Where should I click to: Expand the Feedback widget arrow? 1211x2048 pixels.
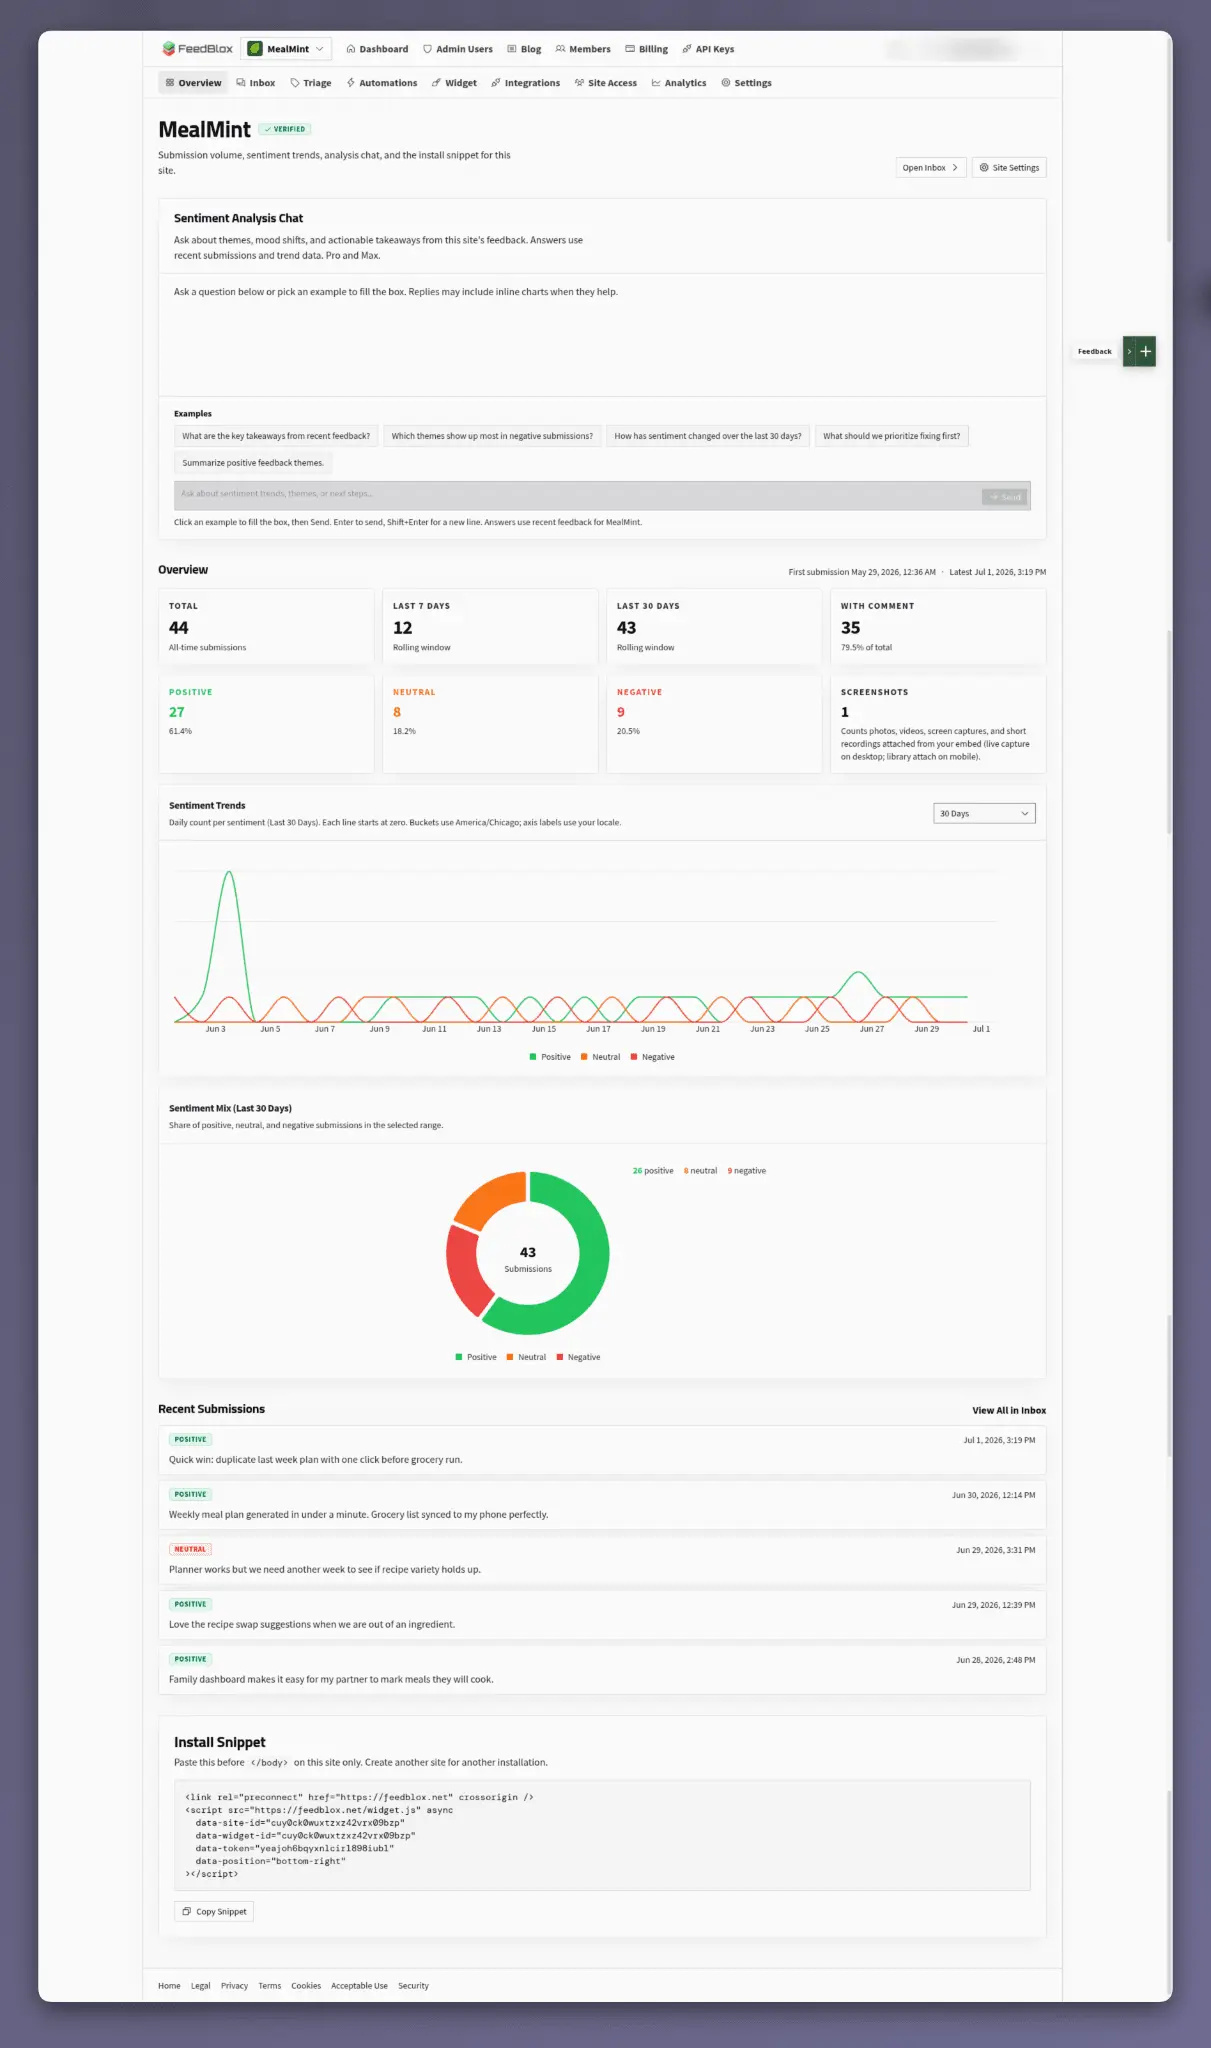1129,351
